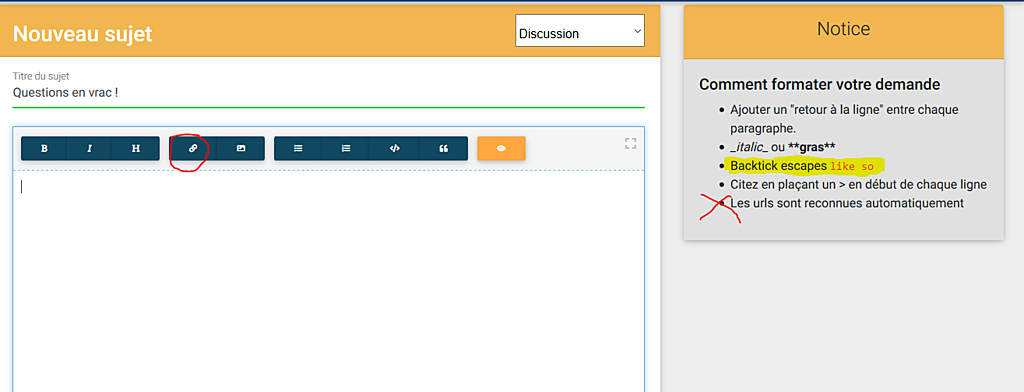Expand the editor to fullscreen
Image resolution: width=1024 pixels, height=392 pixels.
point(630,143)
